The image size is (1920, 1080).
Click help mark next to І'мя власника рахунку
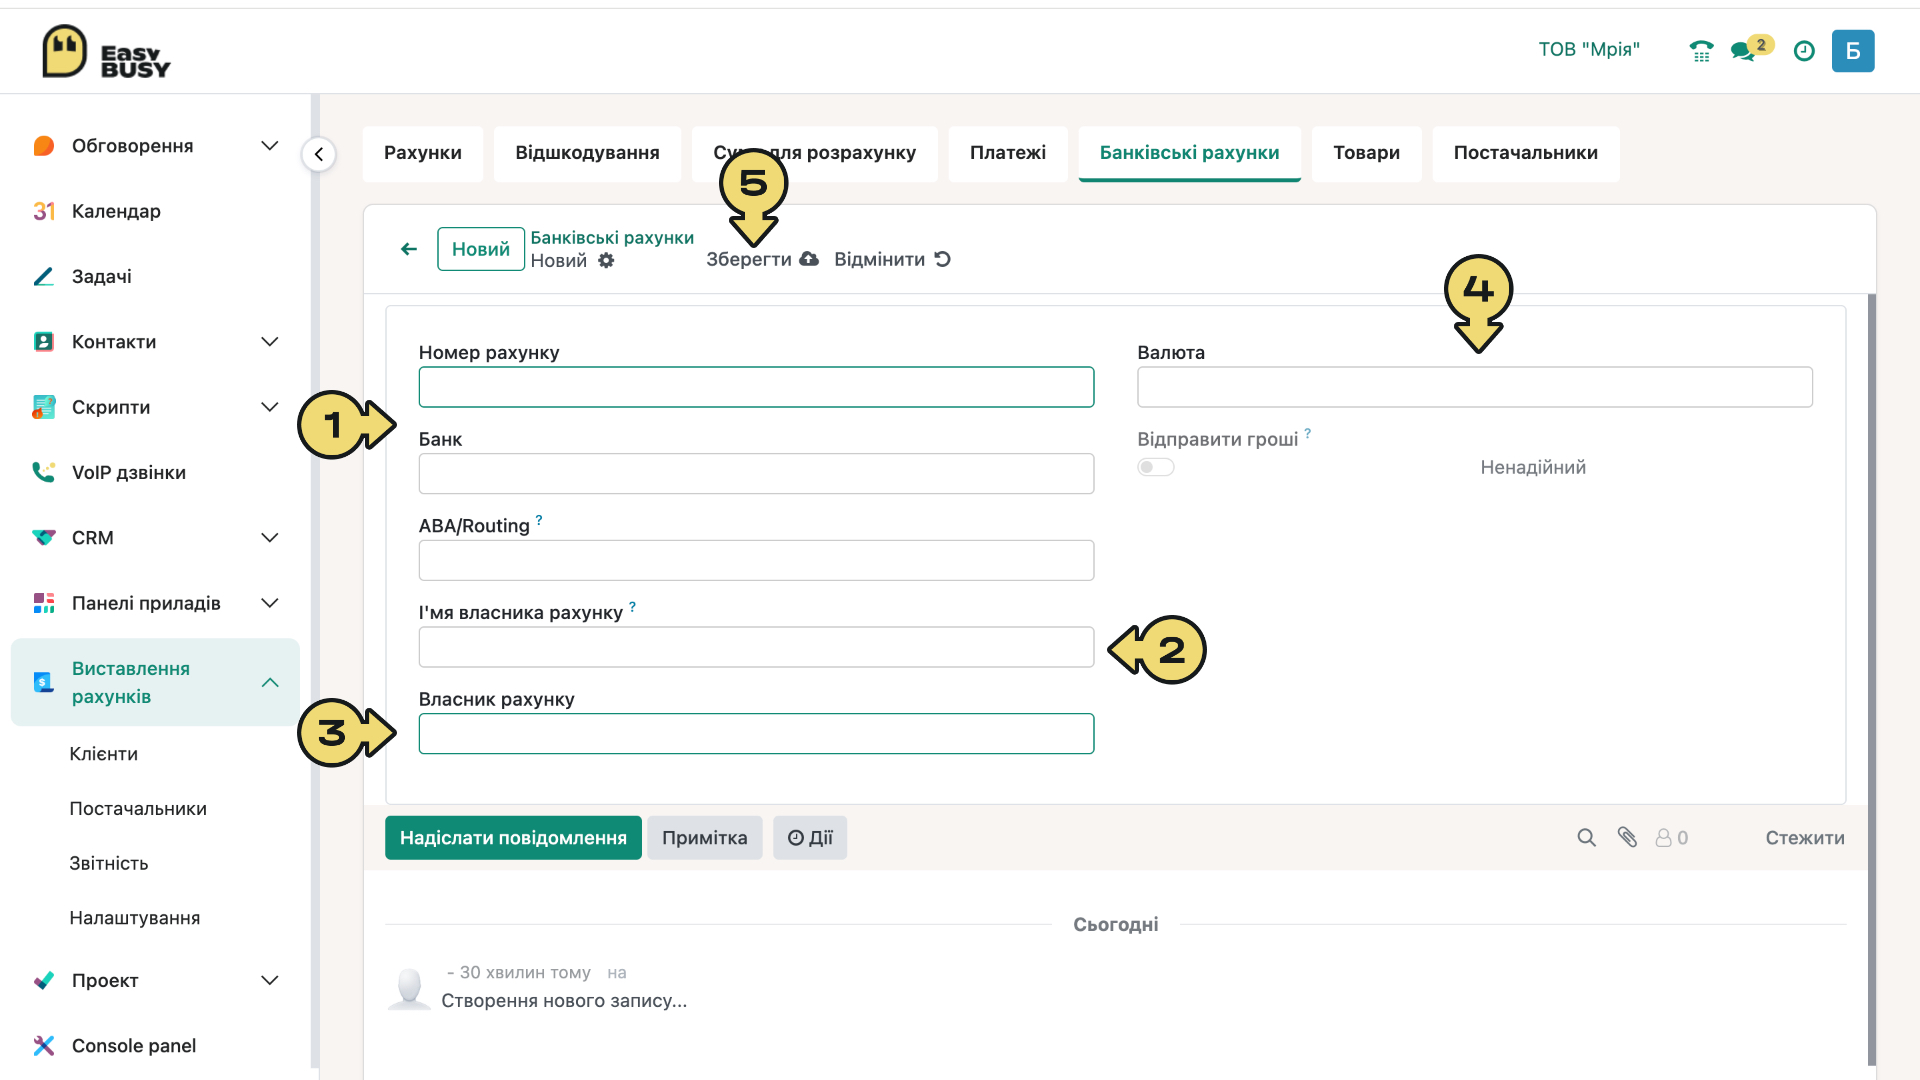point(632,607)
